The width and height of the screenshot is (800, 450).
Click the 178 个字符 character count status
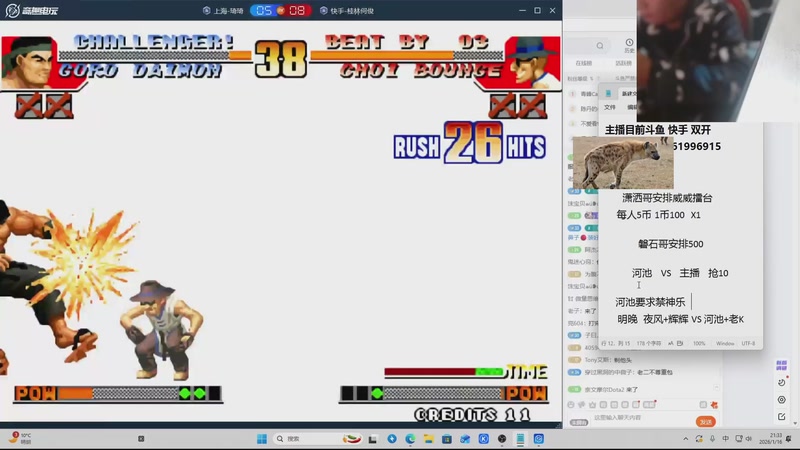pyautogui.click(x=648, y=343)
